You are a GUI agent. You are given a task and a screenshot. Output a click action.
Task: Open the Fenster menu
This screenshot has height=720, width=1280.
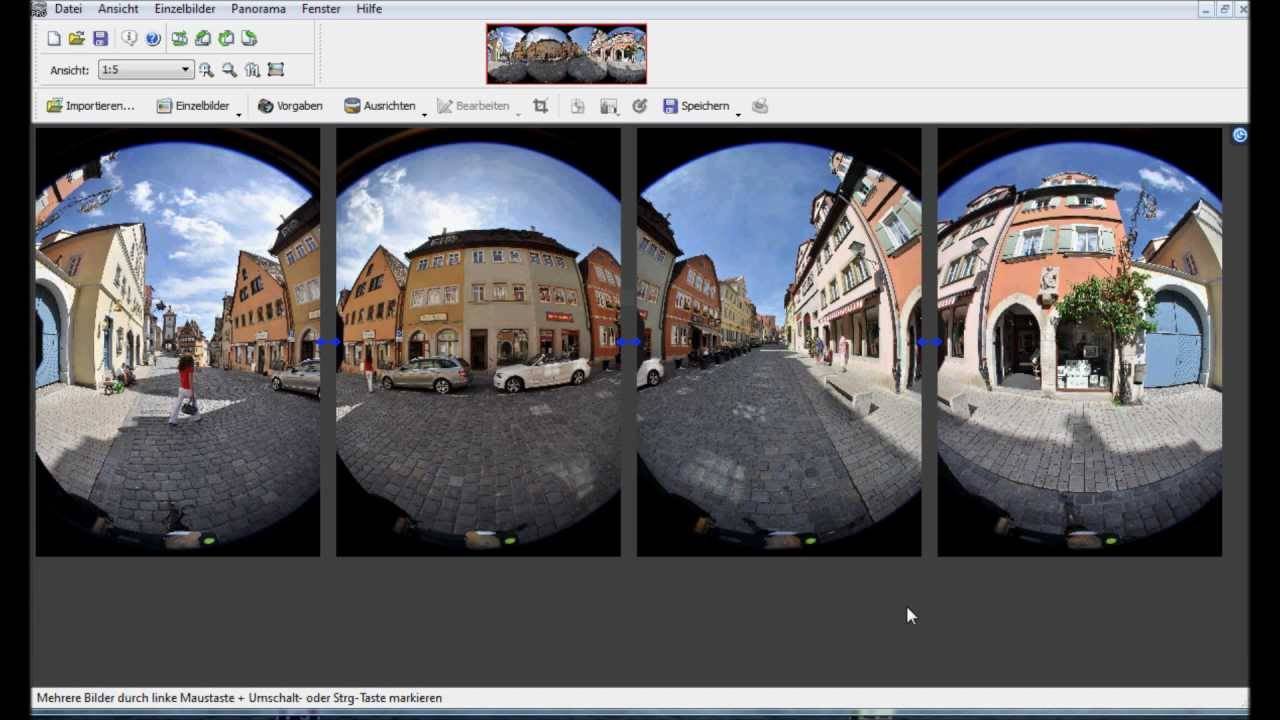[x=321, y=9]
